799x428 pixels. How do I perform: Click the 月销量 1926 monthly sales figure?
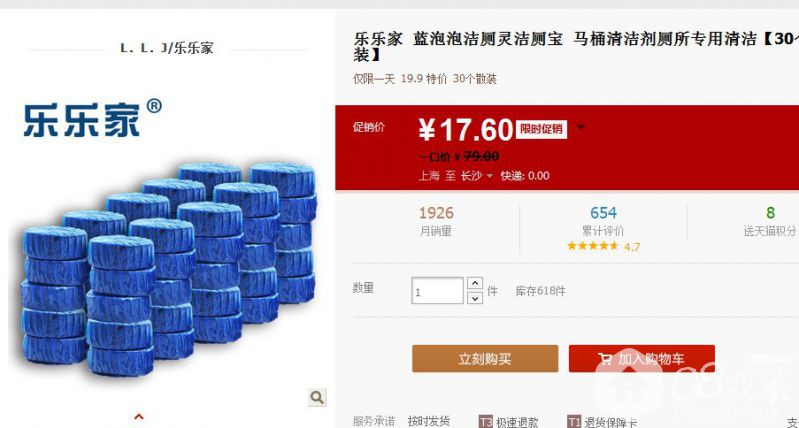tap(436, 221)
